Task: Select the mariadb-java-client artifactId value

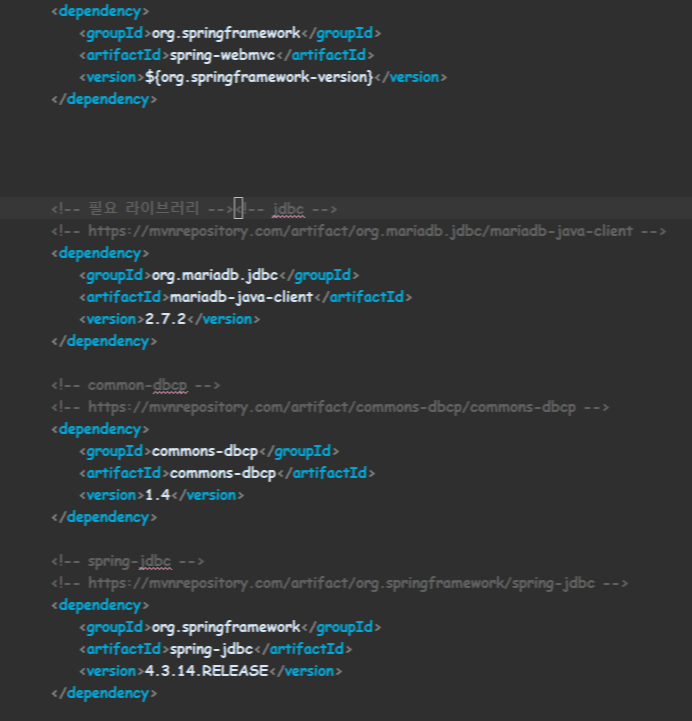Action: coord(241,297)
